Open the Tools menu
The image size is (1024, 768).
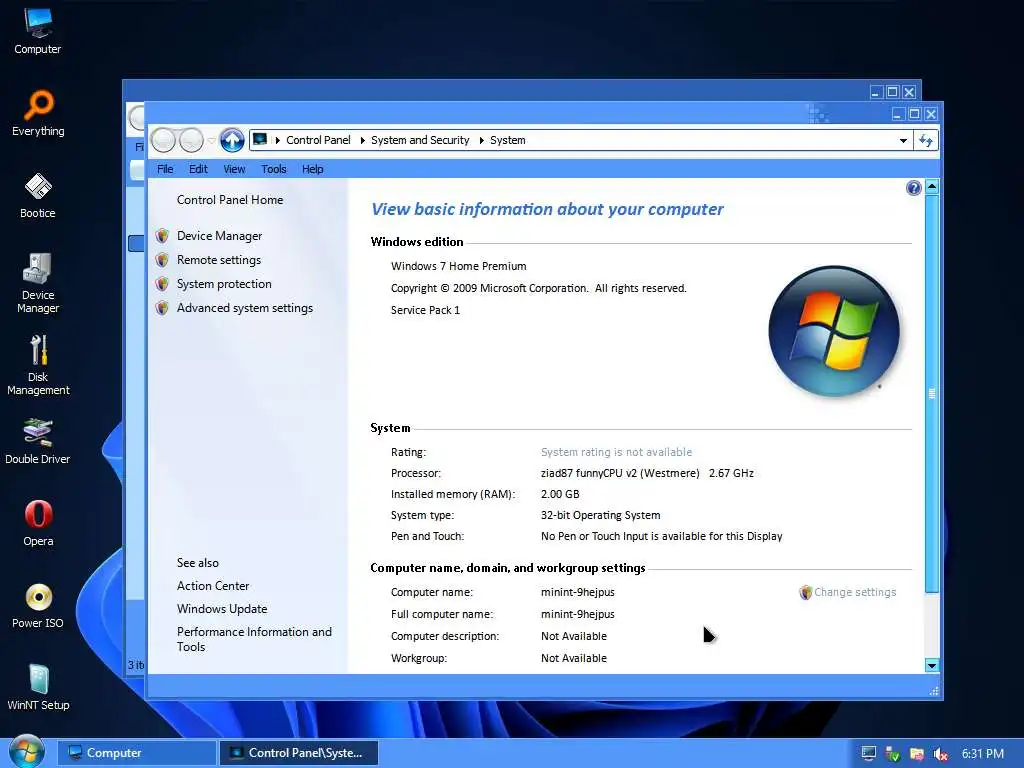pyautogui.click(x=274, y=169)
